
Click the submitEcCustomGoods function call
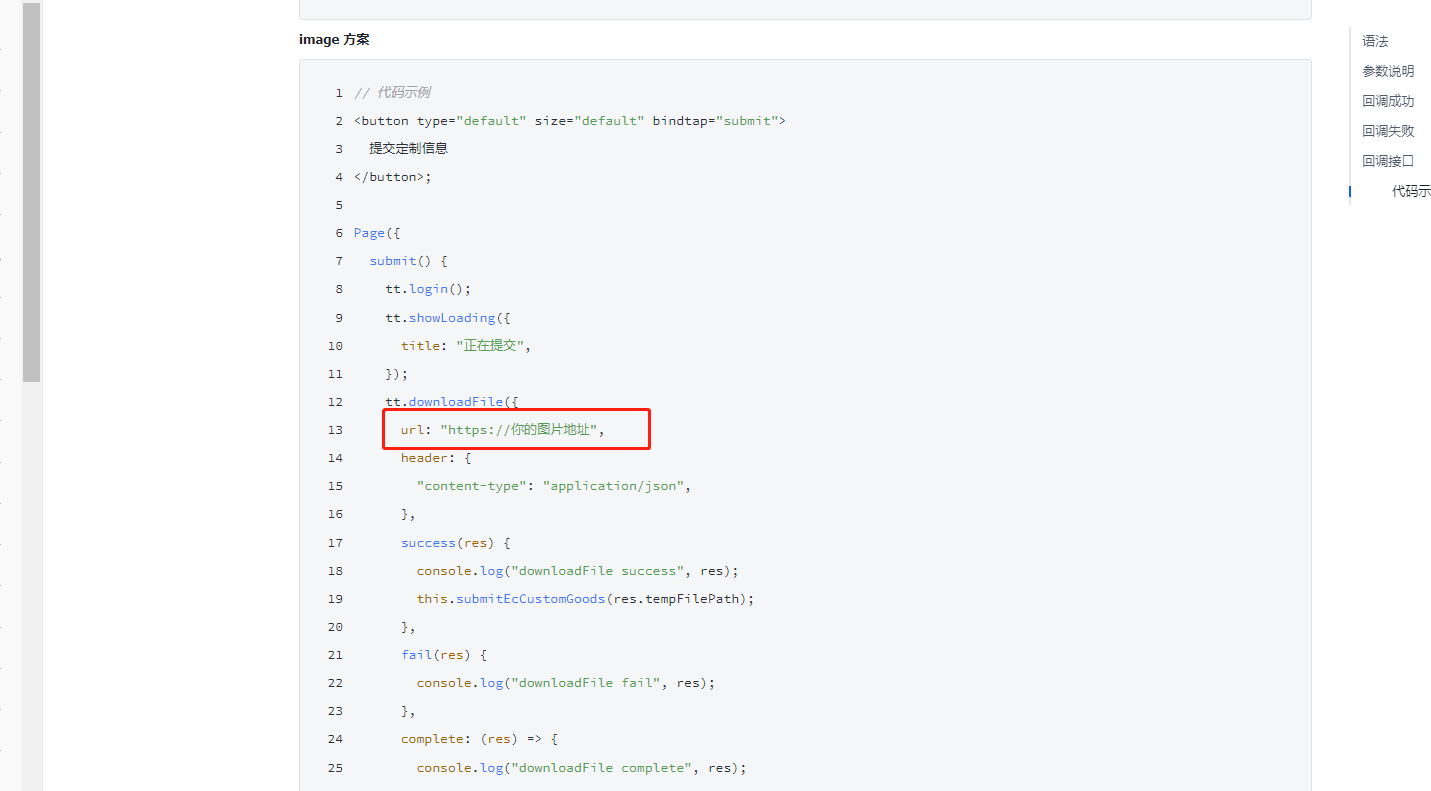click(x=530, y=599)
